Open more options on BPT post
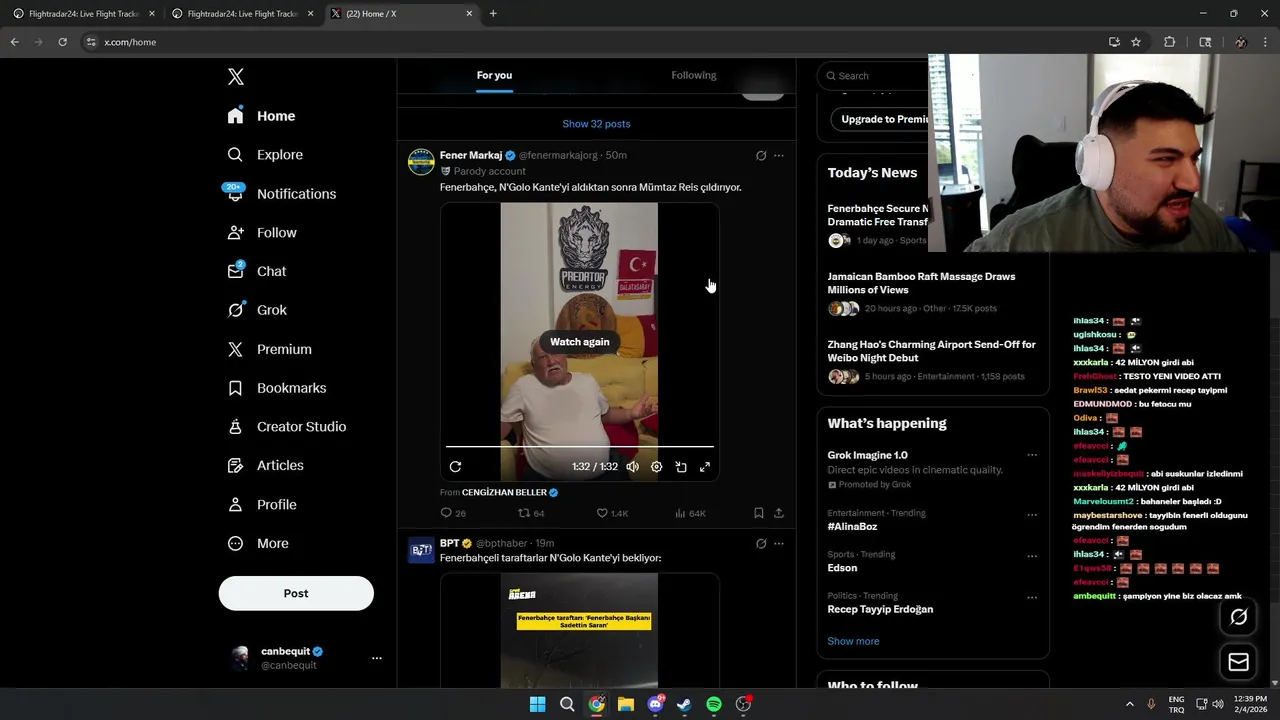 [779, 544]
